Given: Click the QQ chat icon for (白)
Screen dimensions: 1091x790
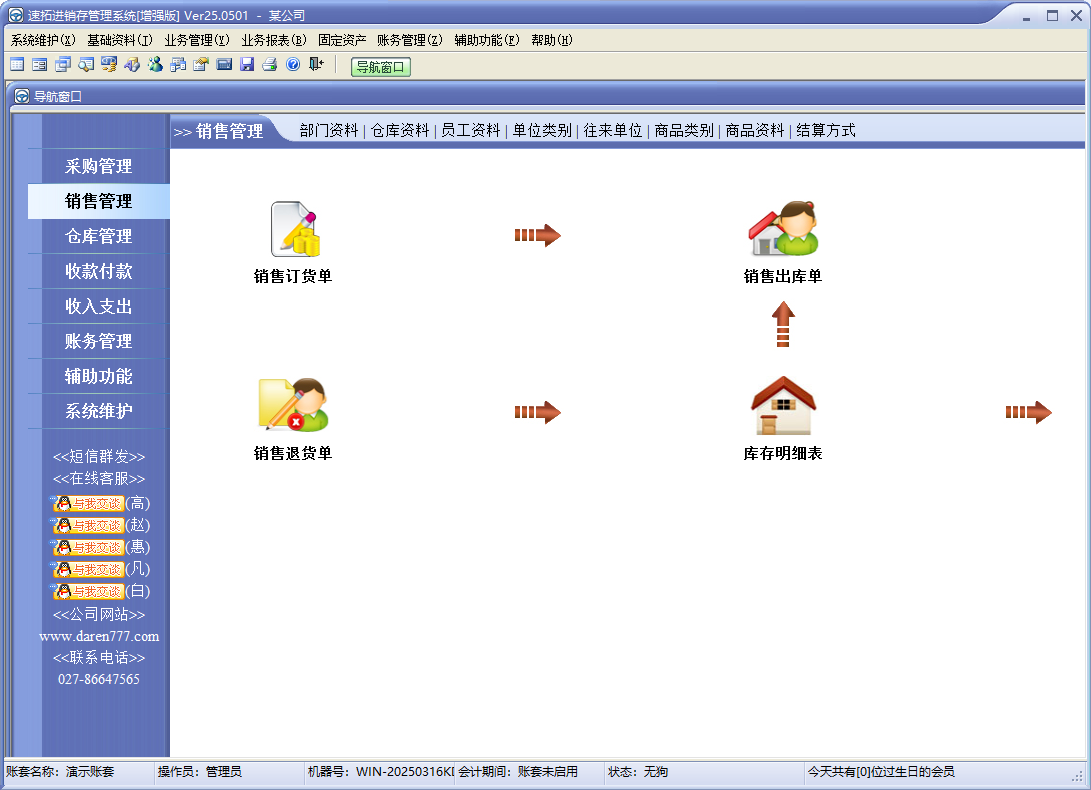Looking at the screenshot, I should pyautogui.click(x=88, y=592).
